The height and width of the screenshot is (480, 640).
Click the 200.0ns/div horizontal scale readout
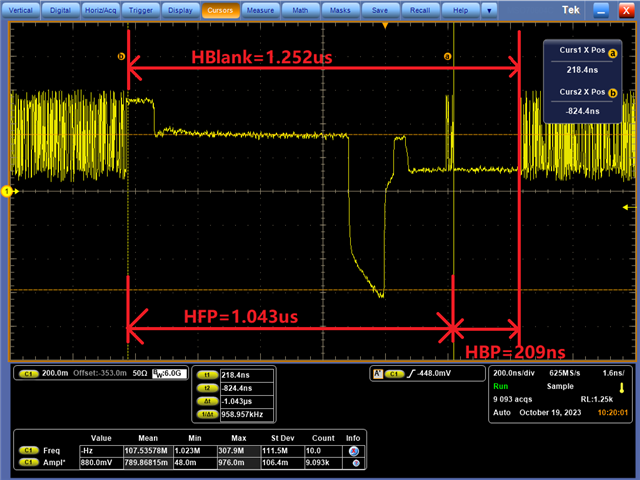[x=514, y=373]
